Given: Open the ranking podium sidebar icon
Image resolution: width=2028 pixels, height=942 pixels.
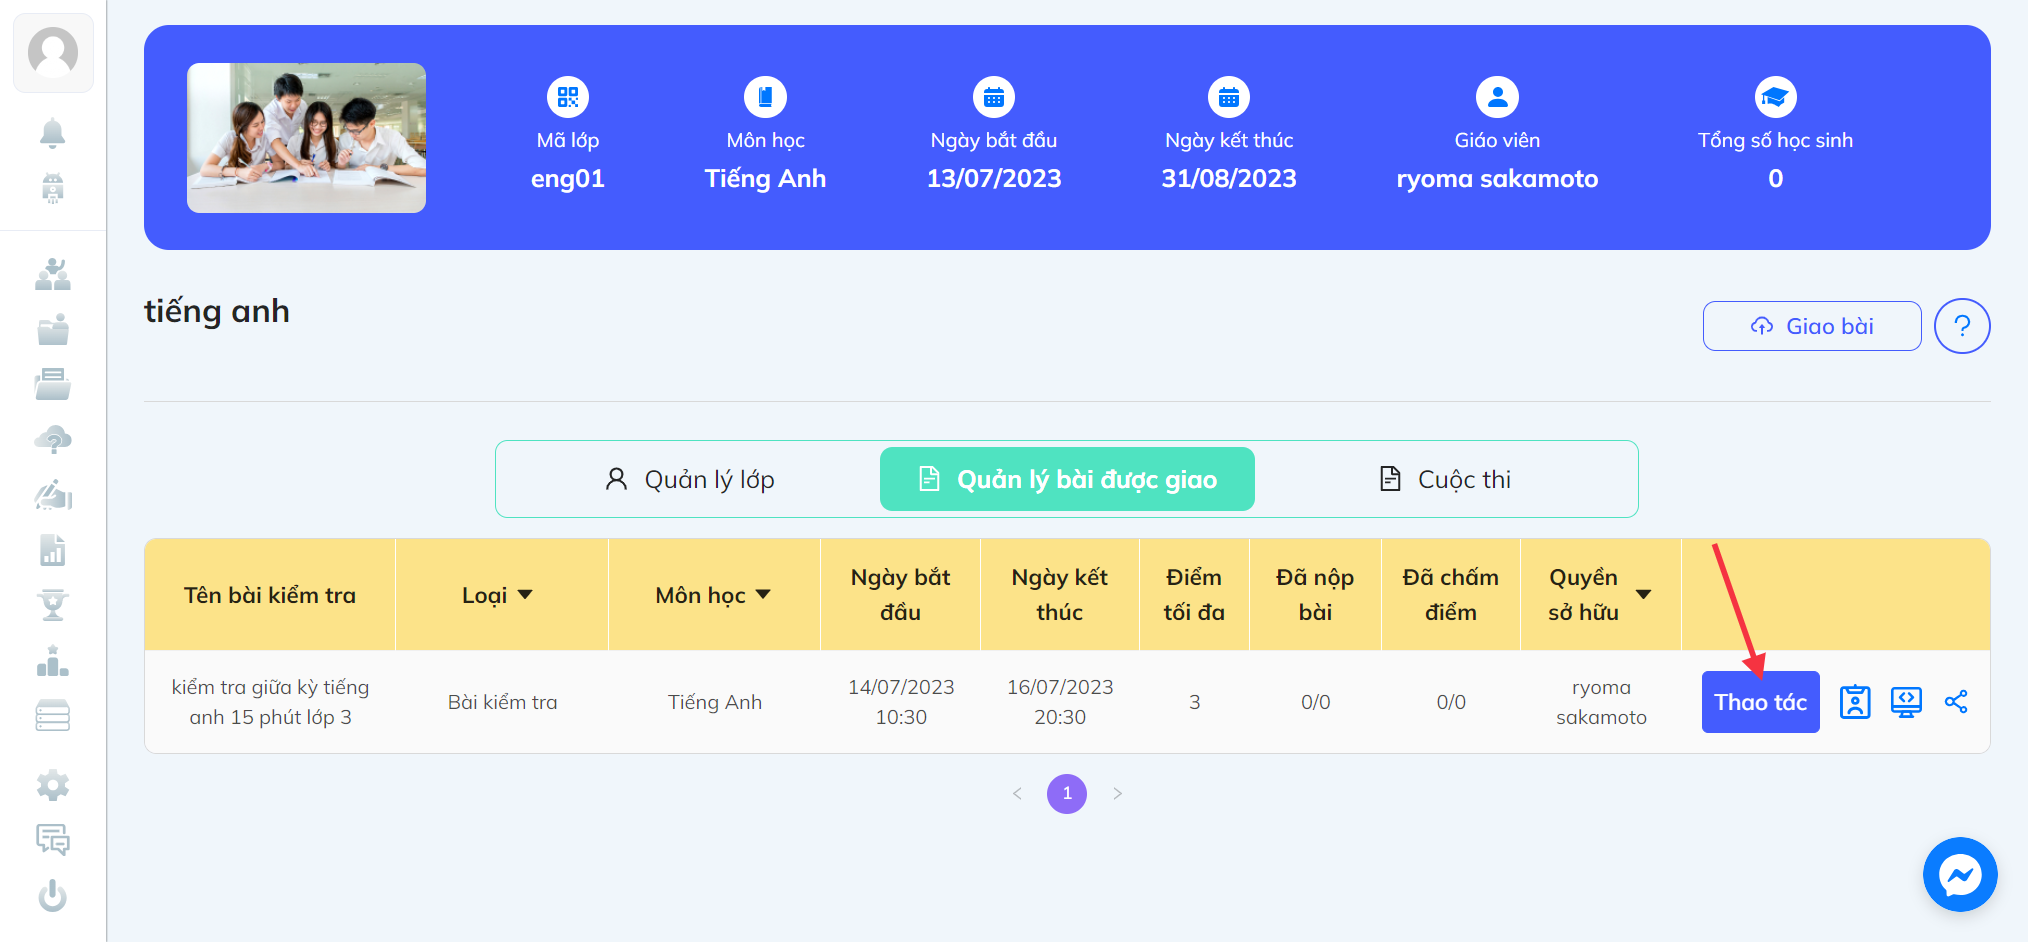Looking at the screenshot, I should 52,660.
